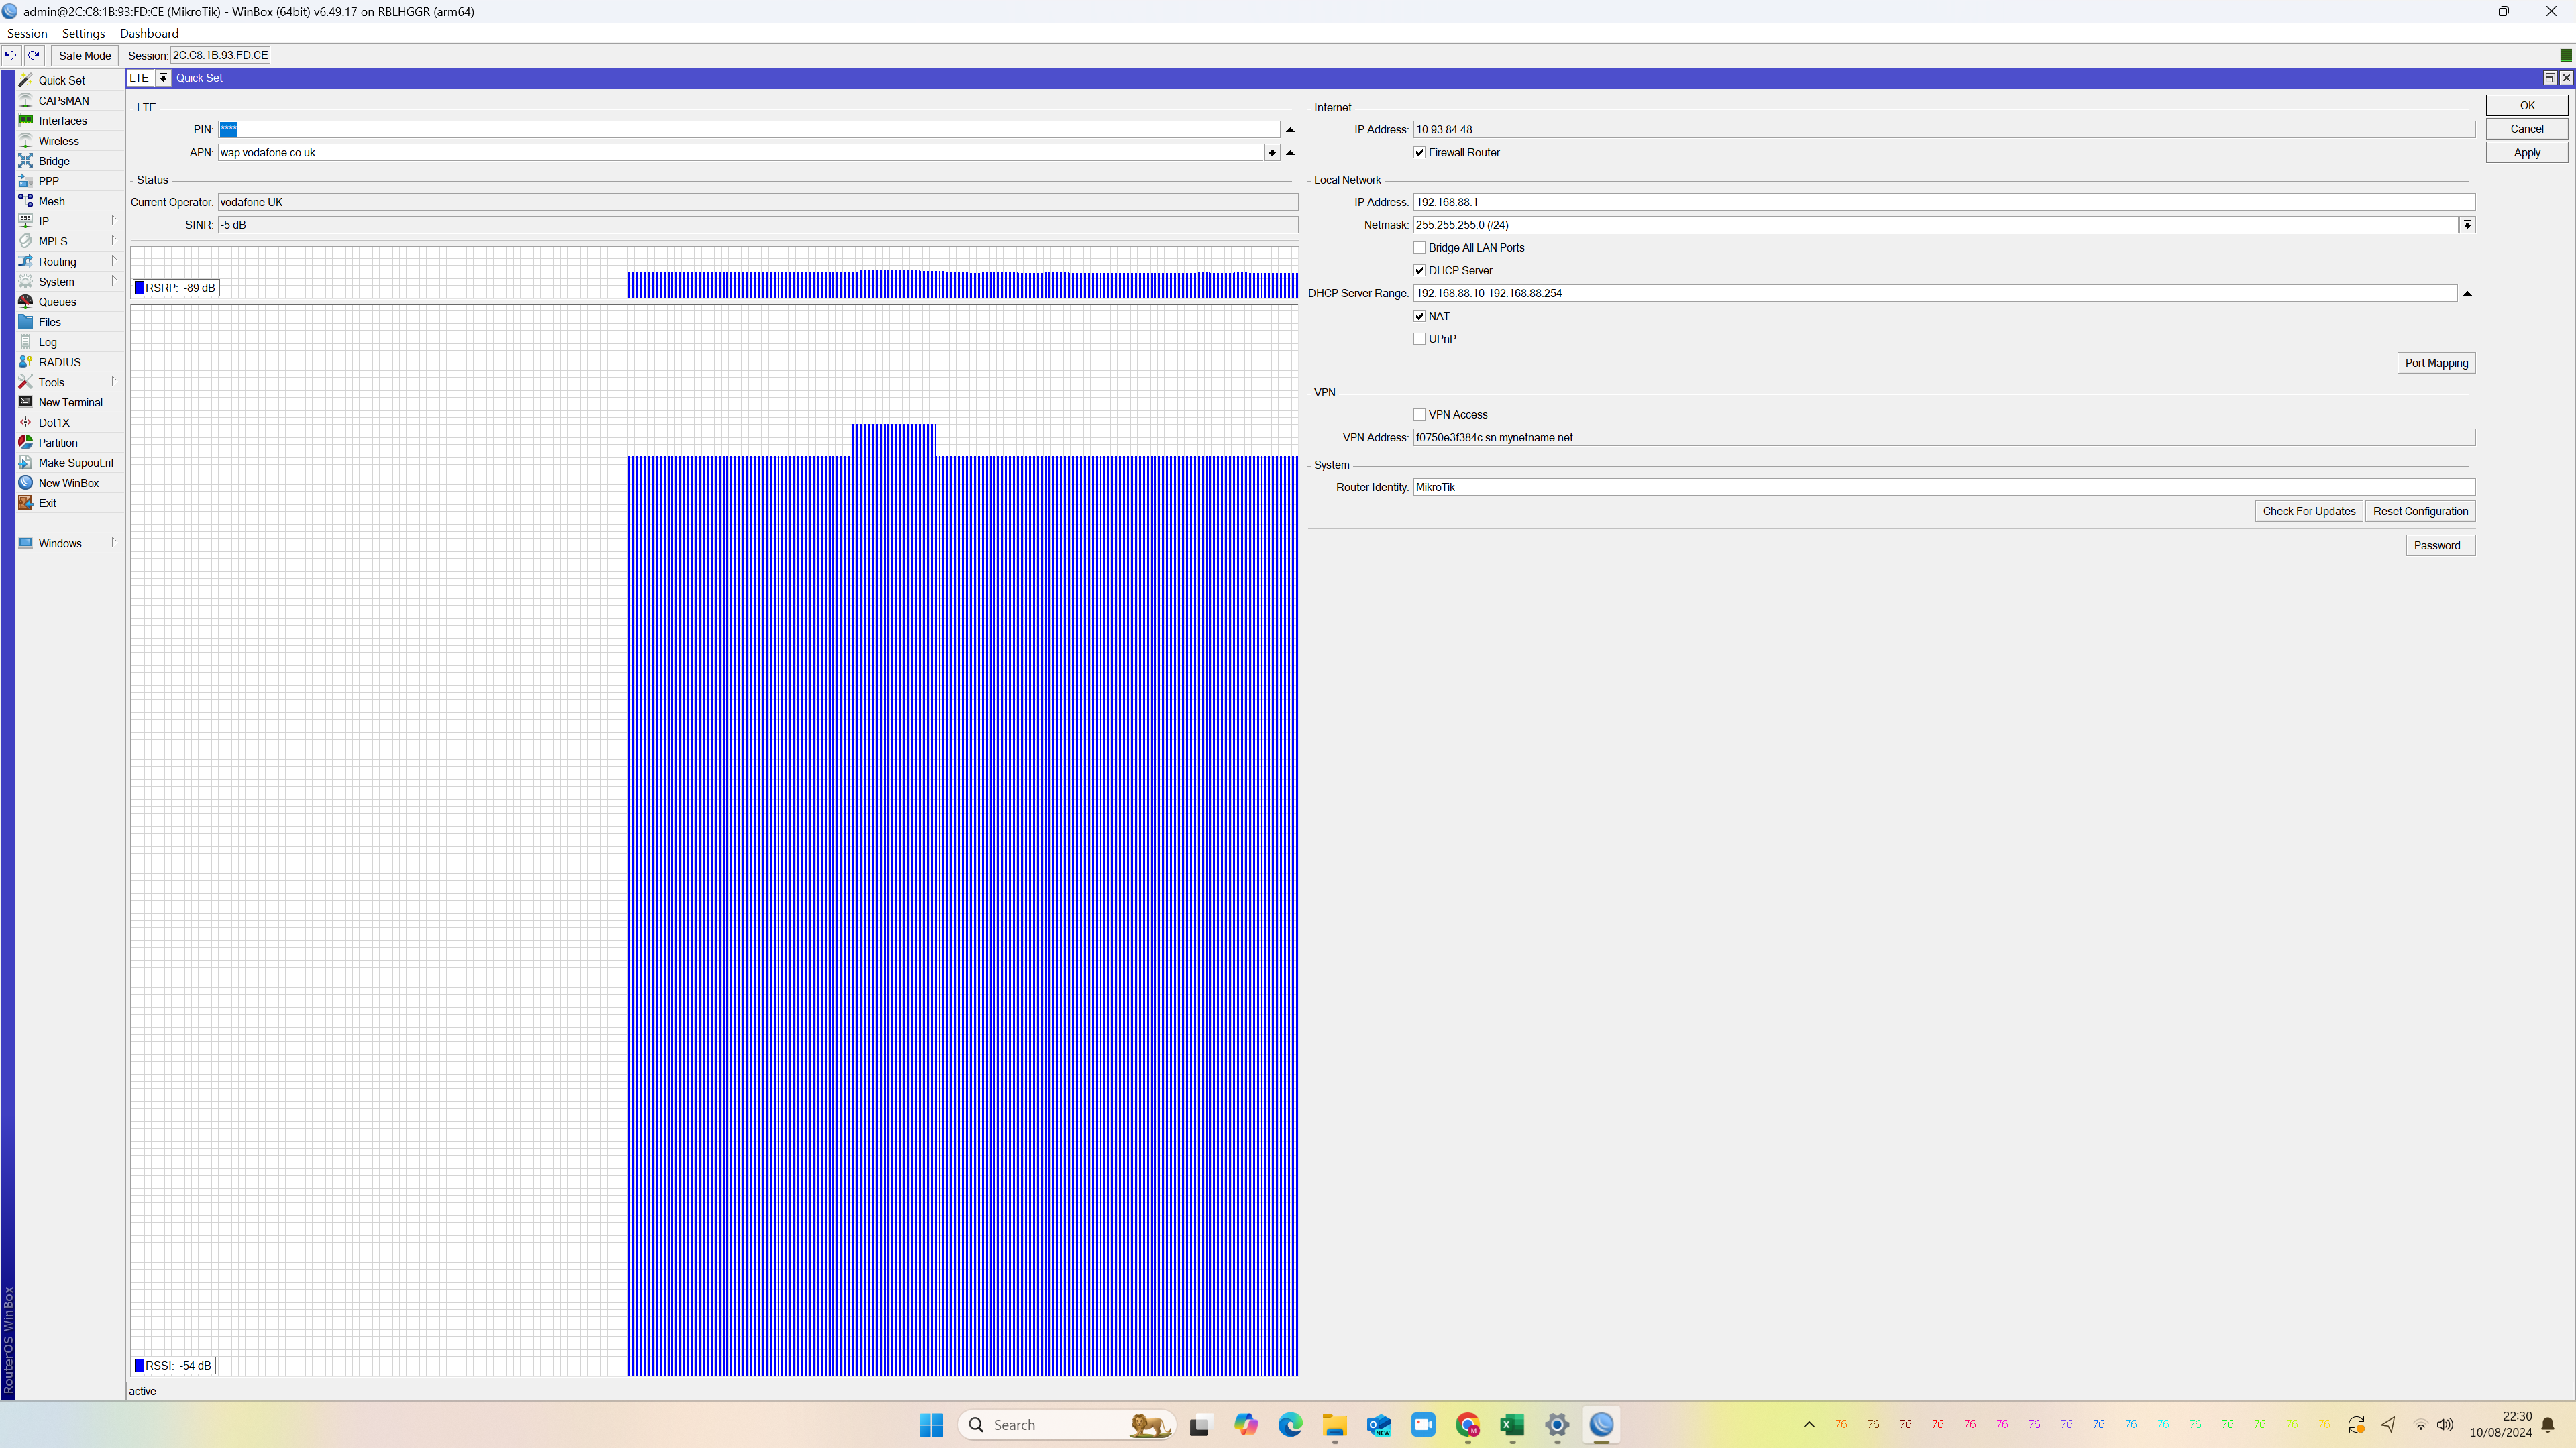This screenshot has height=1448, width=2576.
Task: Open RADIUS section
Action: [59, 362]
